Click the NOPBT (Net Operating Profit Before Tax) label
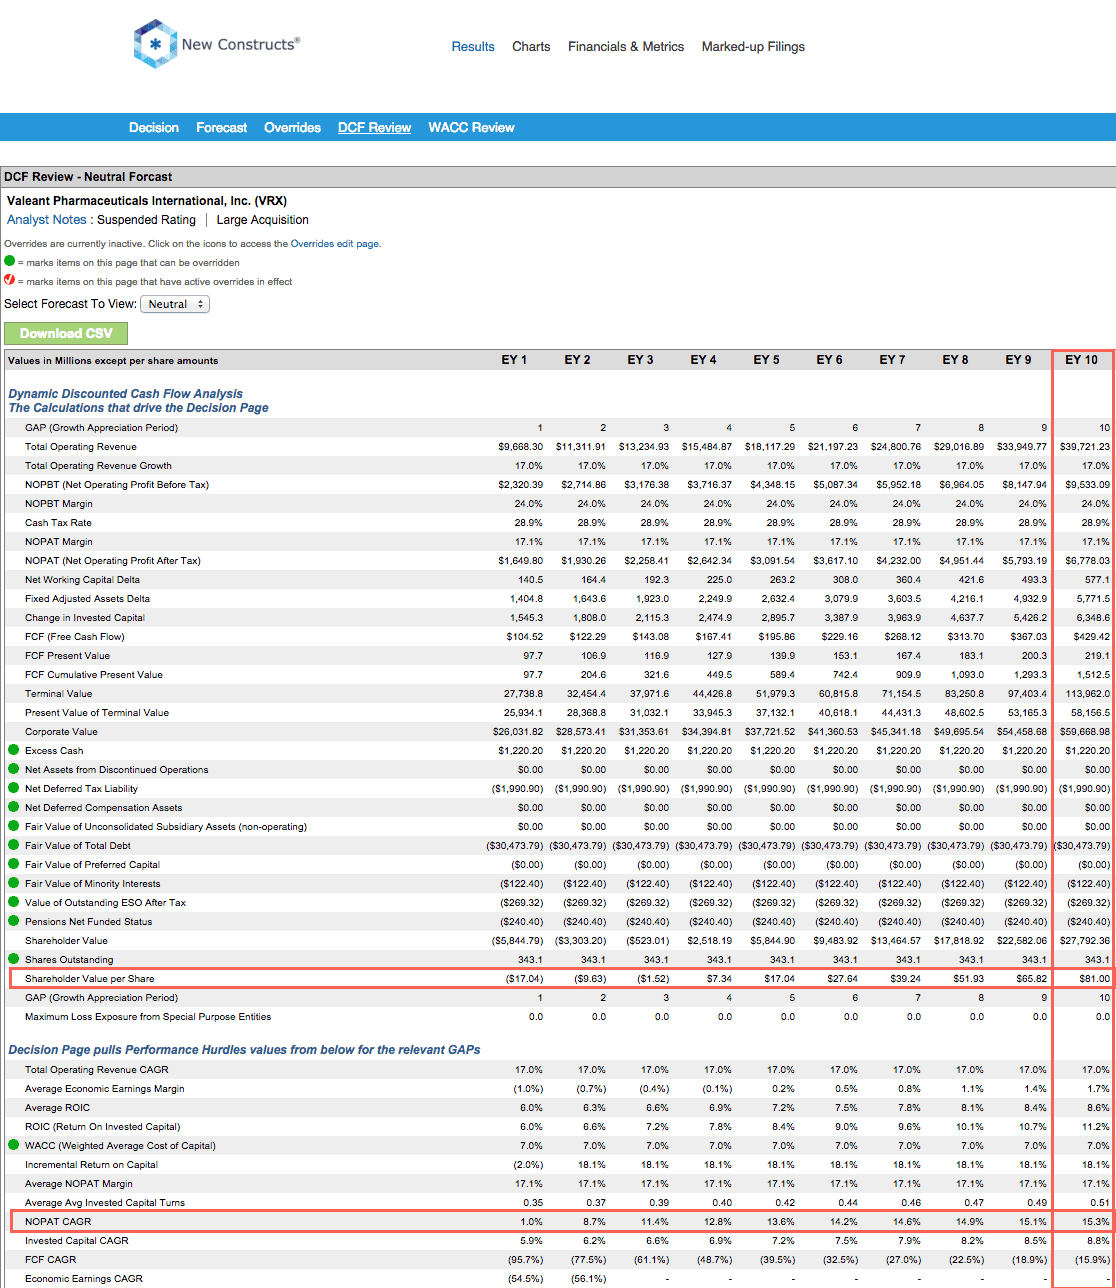The height and width of the screenshot is (1288, 1116). 117,484
